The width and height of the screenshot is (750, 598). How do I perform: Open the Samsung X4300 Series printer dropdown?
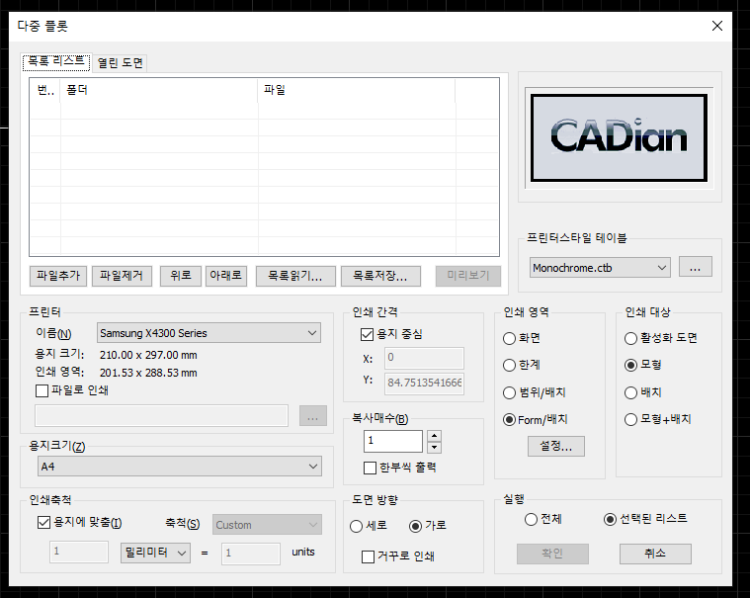[209, 333]
